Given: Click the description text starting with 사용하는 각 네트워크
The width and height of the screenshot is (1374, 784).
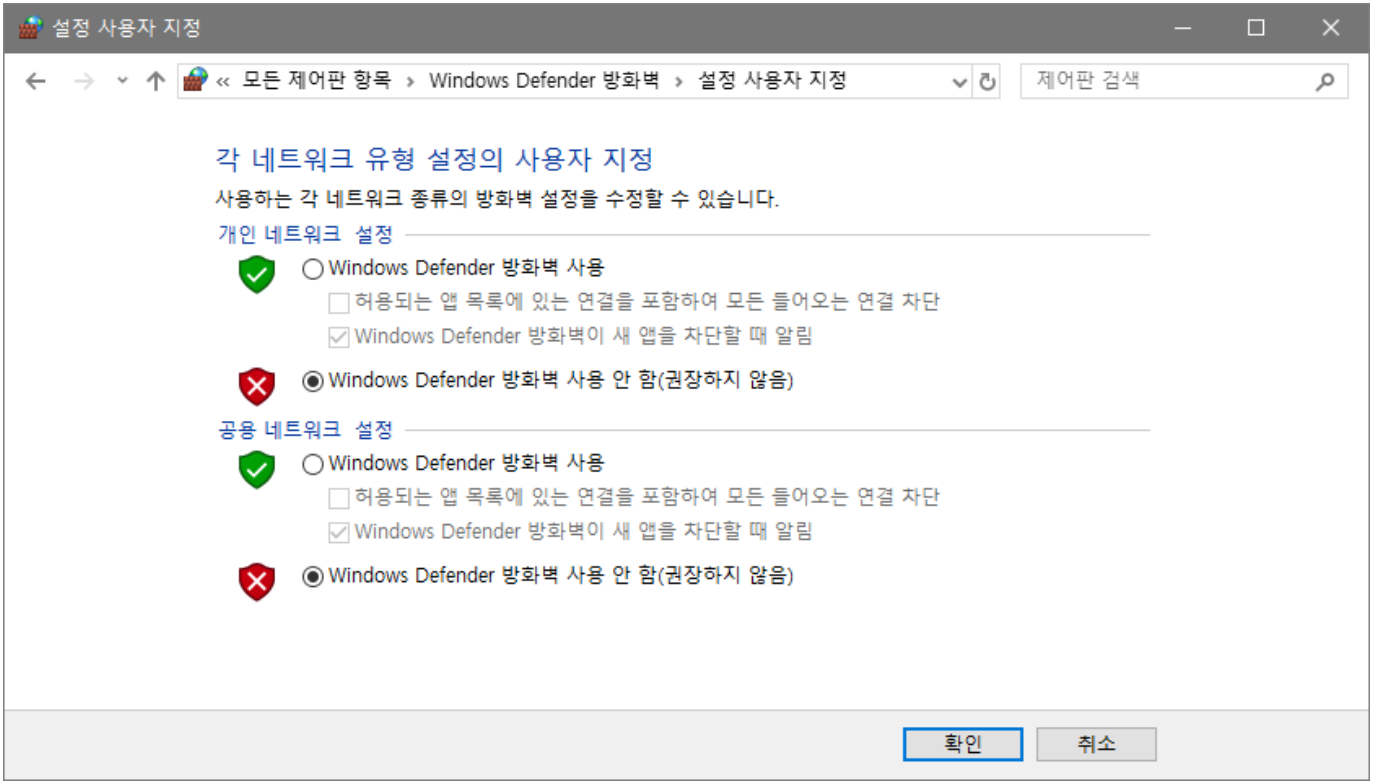Looking at the screenshot, I should click(497, 199).
